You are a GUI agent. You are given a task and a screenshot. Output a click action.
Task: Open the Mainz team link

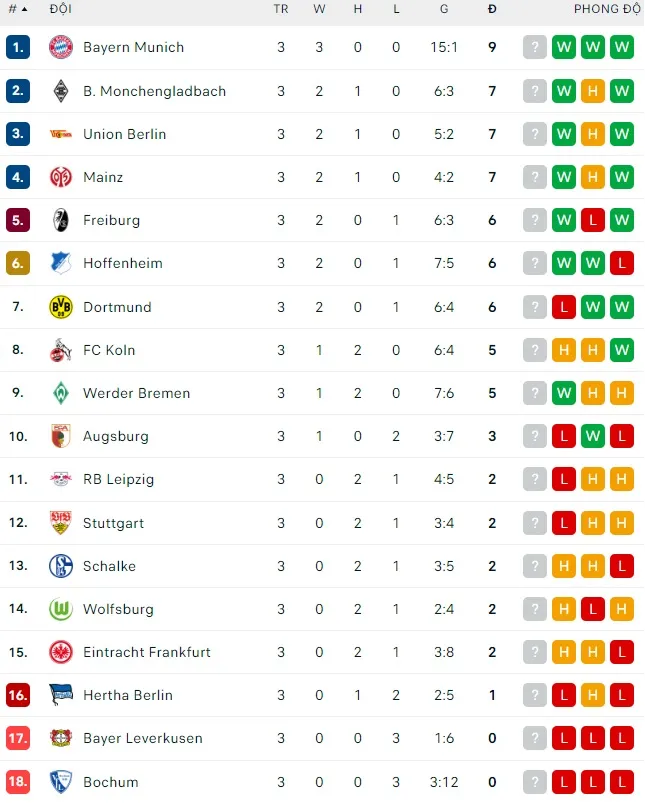(103, 177)
